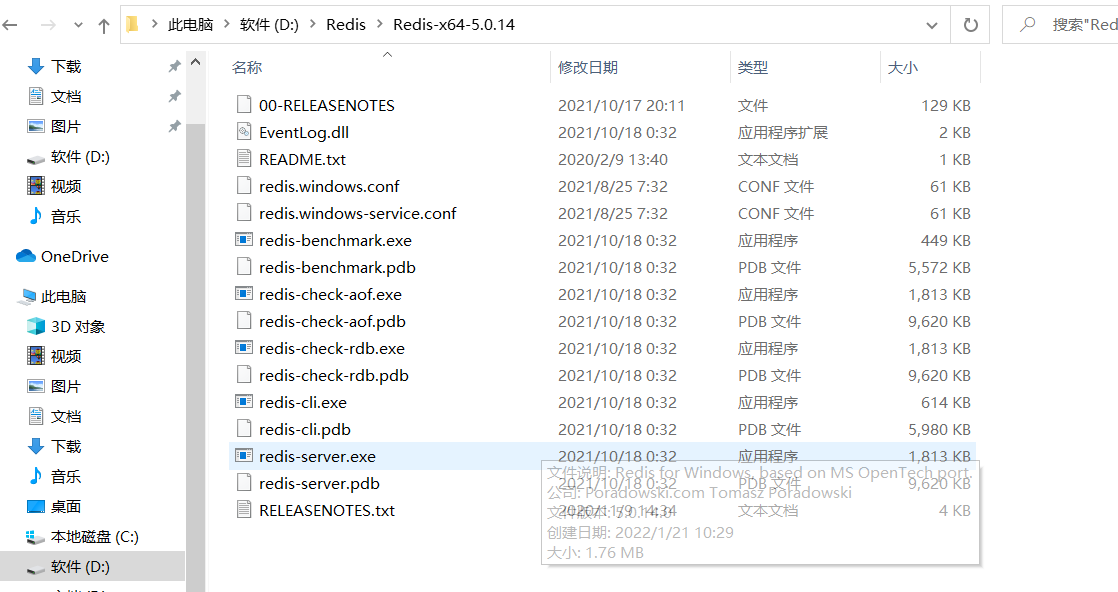Image resolution: width=1118 pixels, height=592 pixels.
Task: Go back to the previous folder
Action: pos(10,24)
